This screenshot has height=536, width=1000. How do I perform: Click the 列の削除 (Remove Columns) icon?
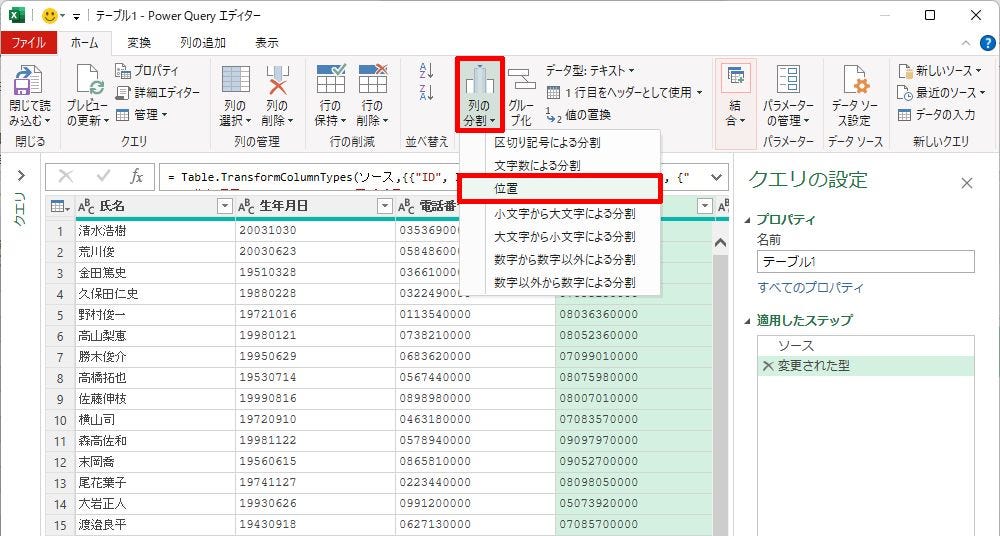[277, 82]
